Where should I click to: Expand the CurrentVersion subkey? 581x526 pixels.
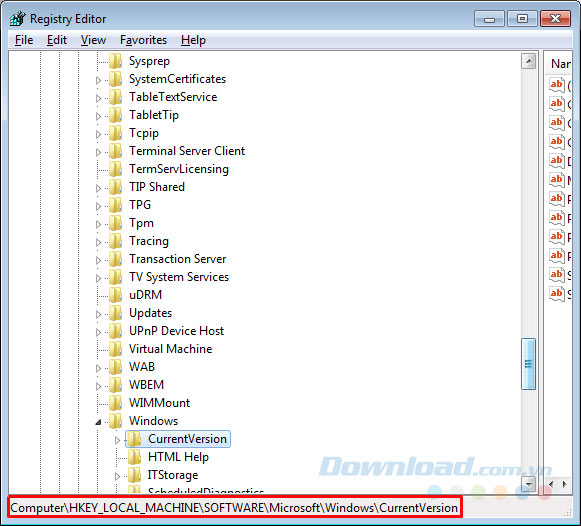117,440
